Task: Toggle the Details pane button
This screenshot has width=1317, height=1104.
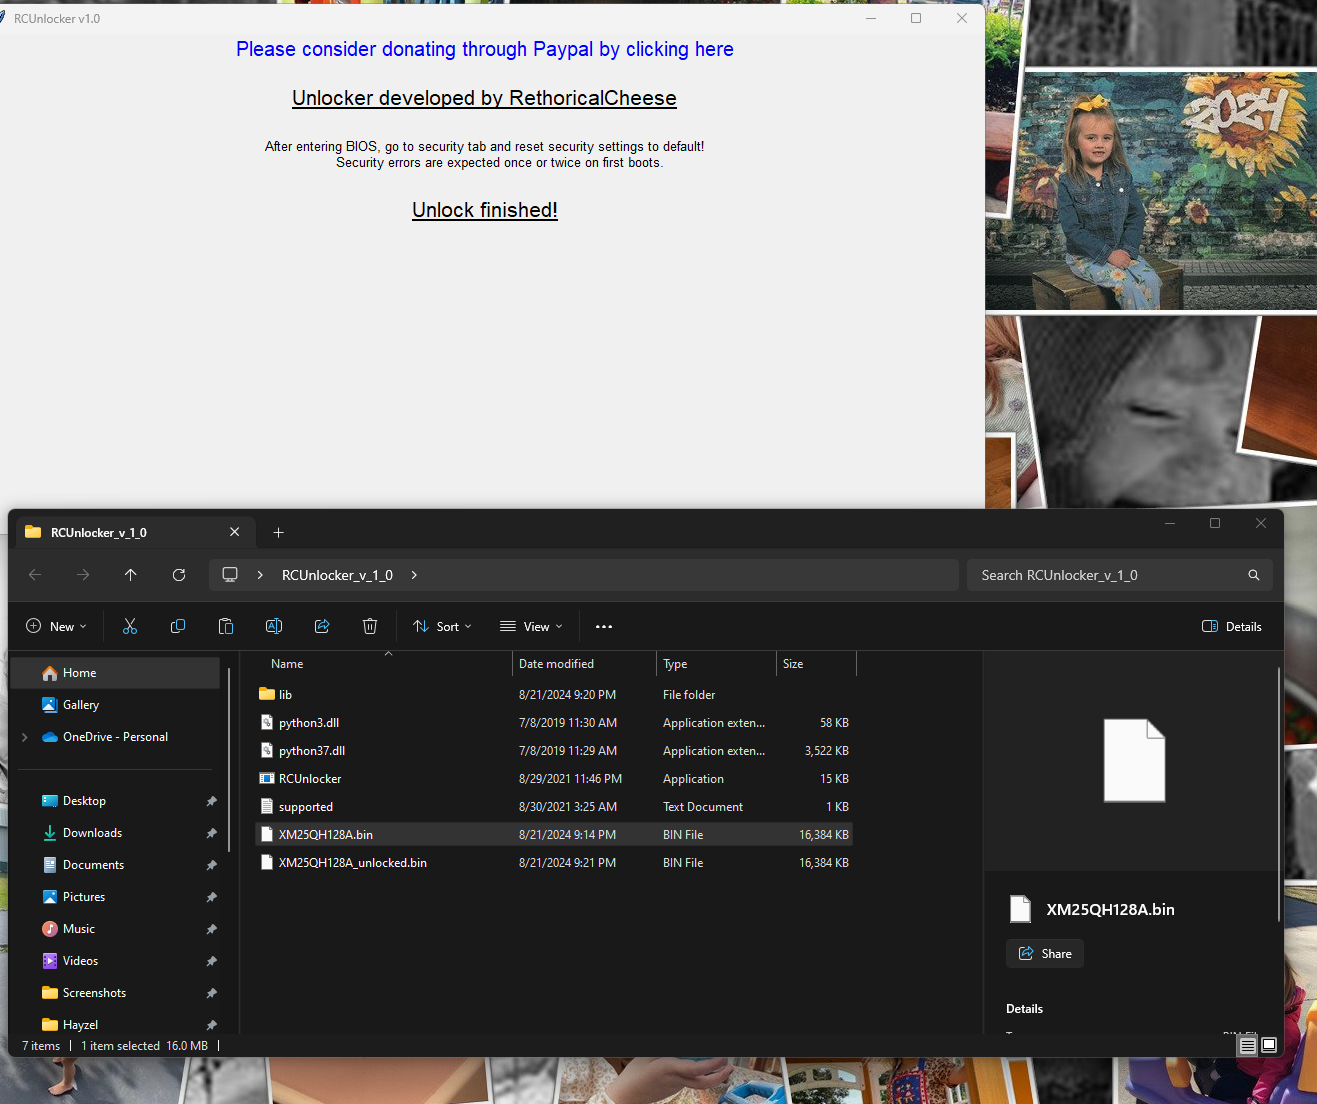Action: [x=1231, y=627]
